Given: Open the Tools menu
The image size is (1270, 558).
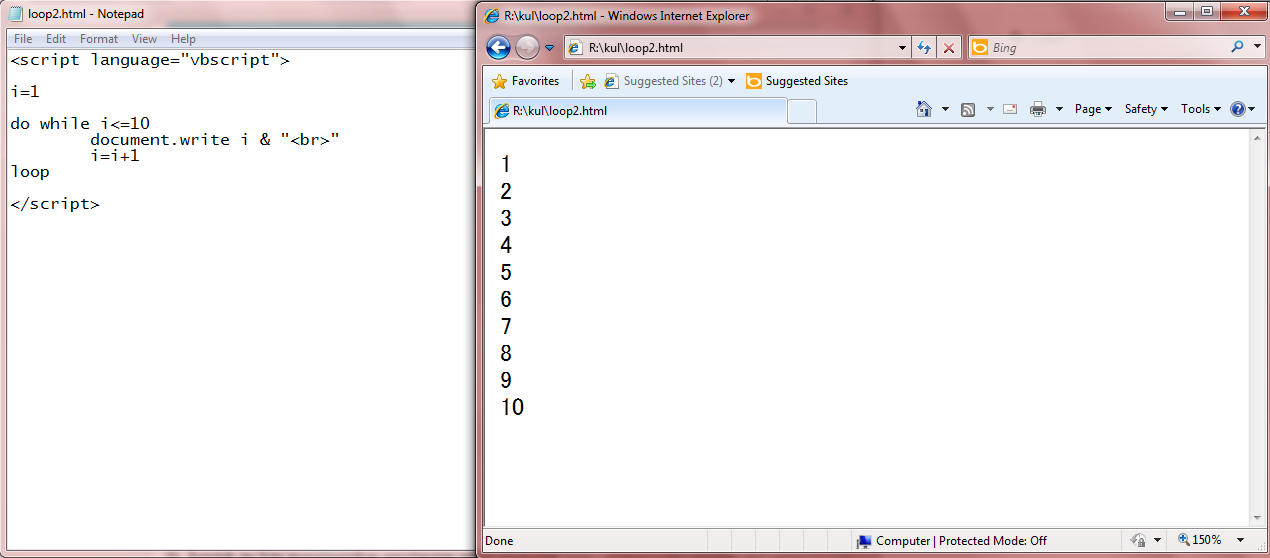Looking at the screenshot, I should click(1200, 109).
